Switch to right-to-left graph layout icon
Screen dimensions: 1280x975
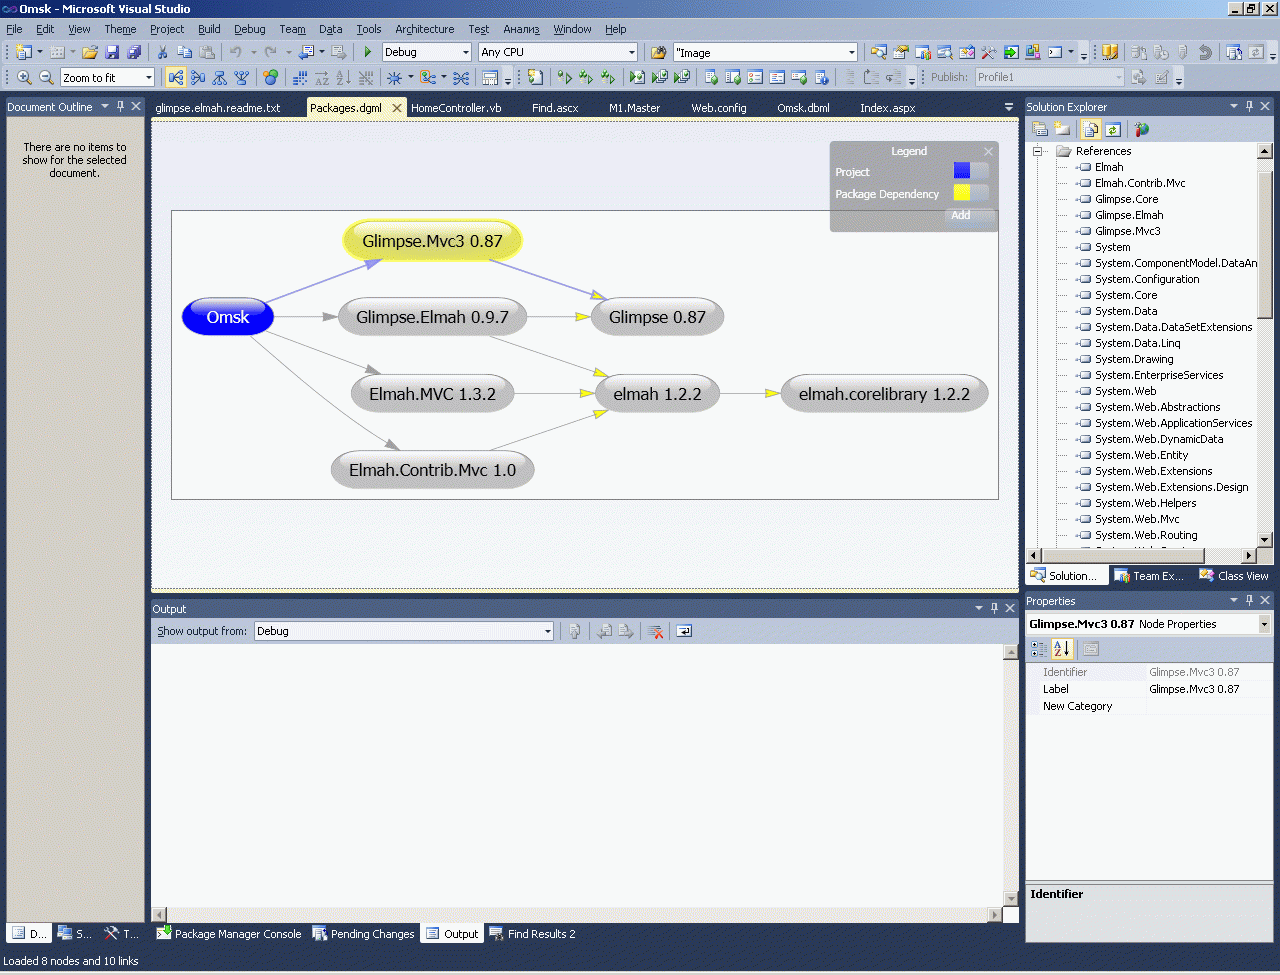click(198, 77)
